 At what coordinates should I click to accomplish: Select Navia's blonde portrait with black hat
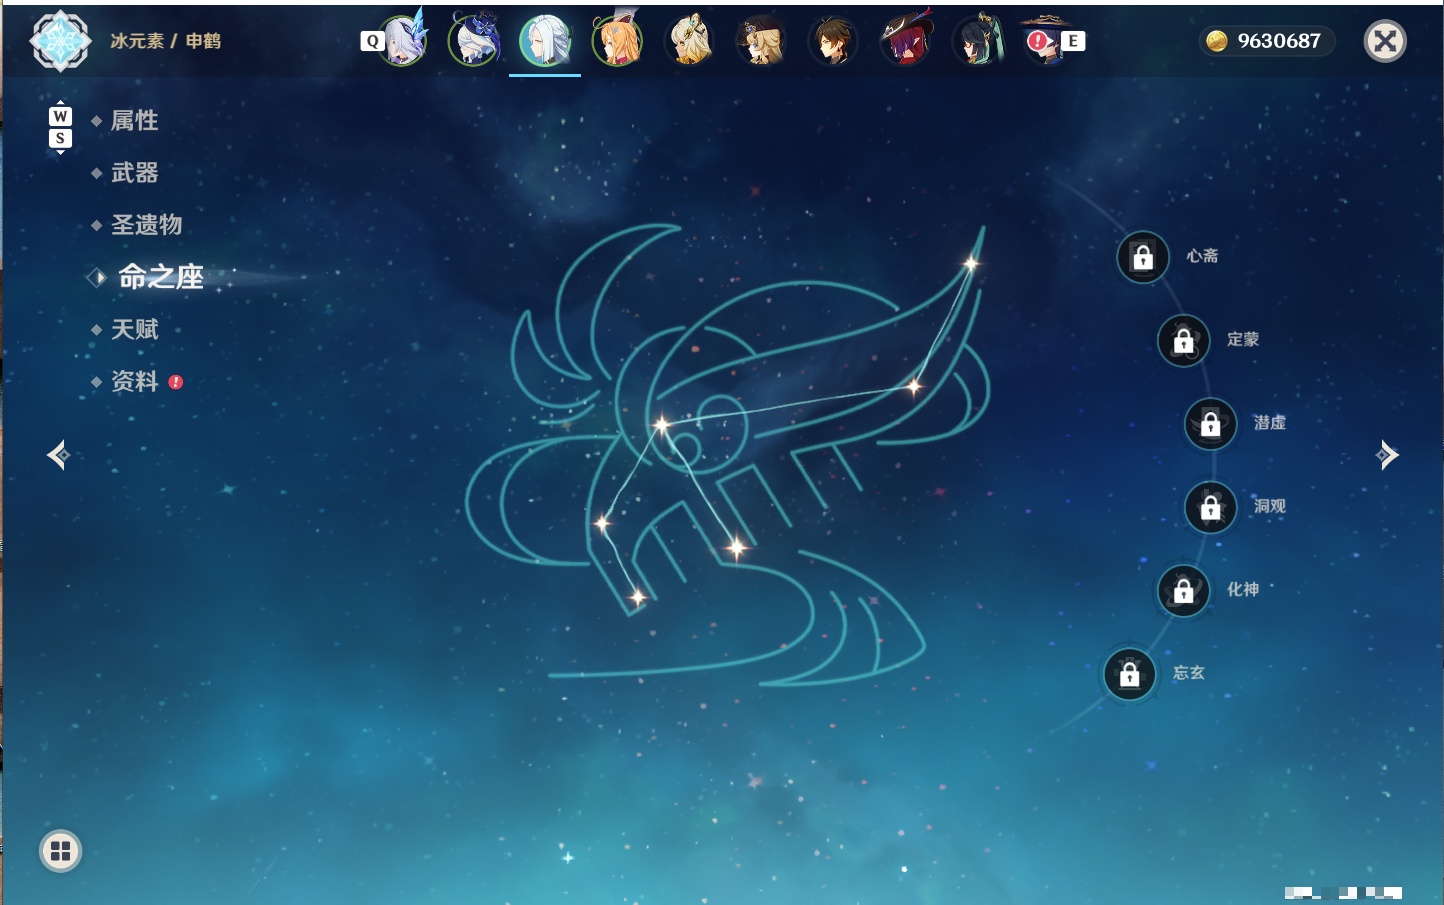[761, 41]
